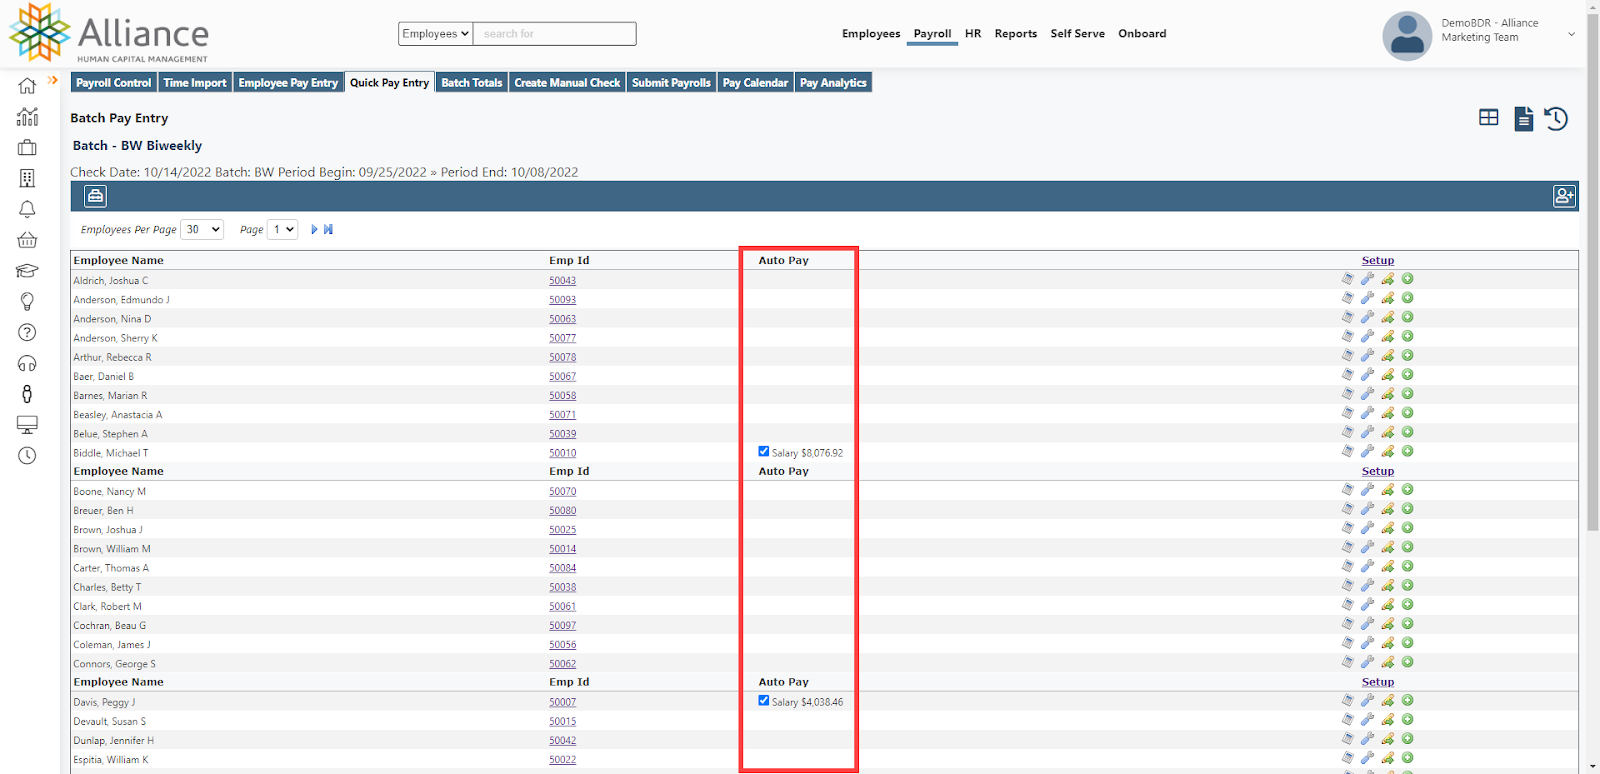Viewport: 1600px width, 774px height.
Task: Click calculator icon for Boone, Nancy M
Action: pos(1347,490)
